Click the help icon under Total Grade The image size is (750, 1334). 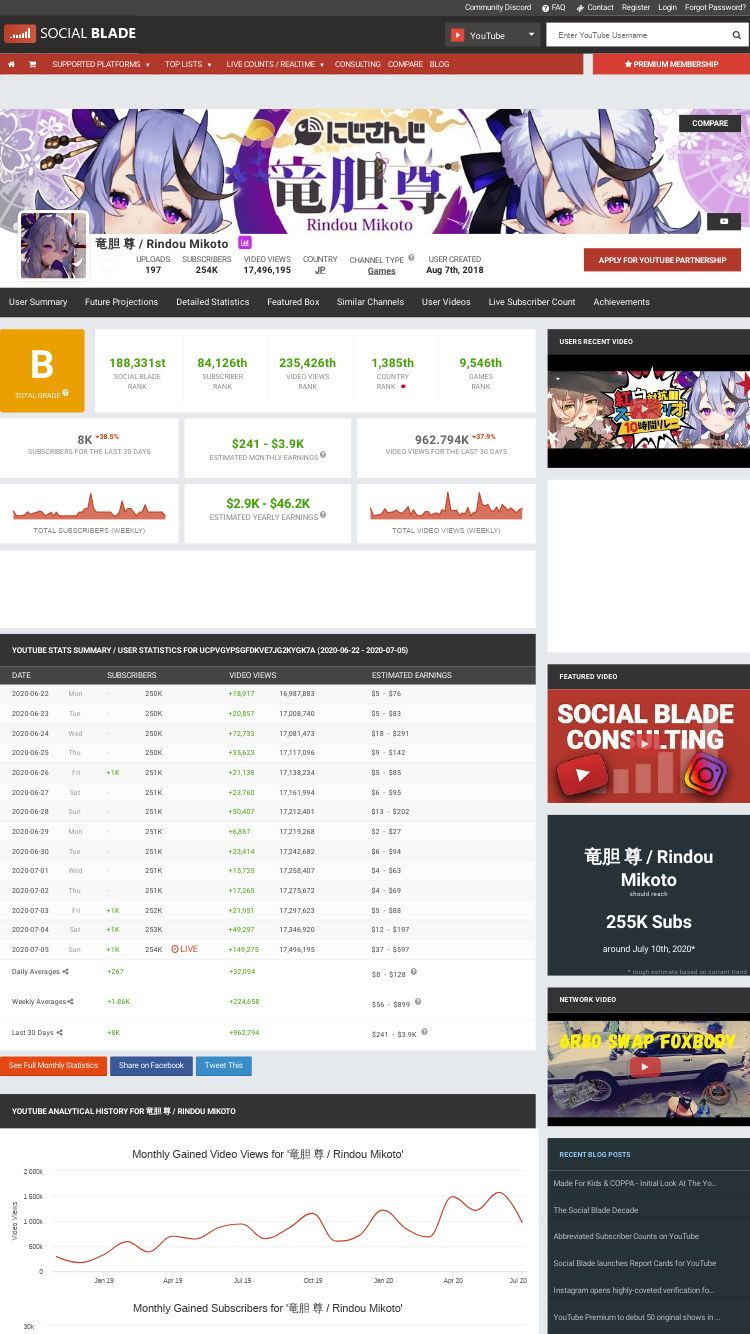(x=66, y=393)
